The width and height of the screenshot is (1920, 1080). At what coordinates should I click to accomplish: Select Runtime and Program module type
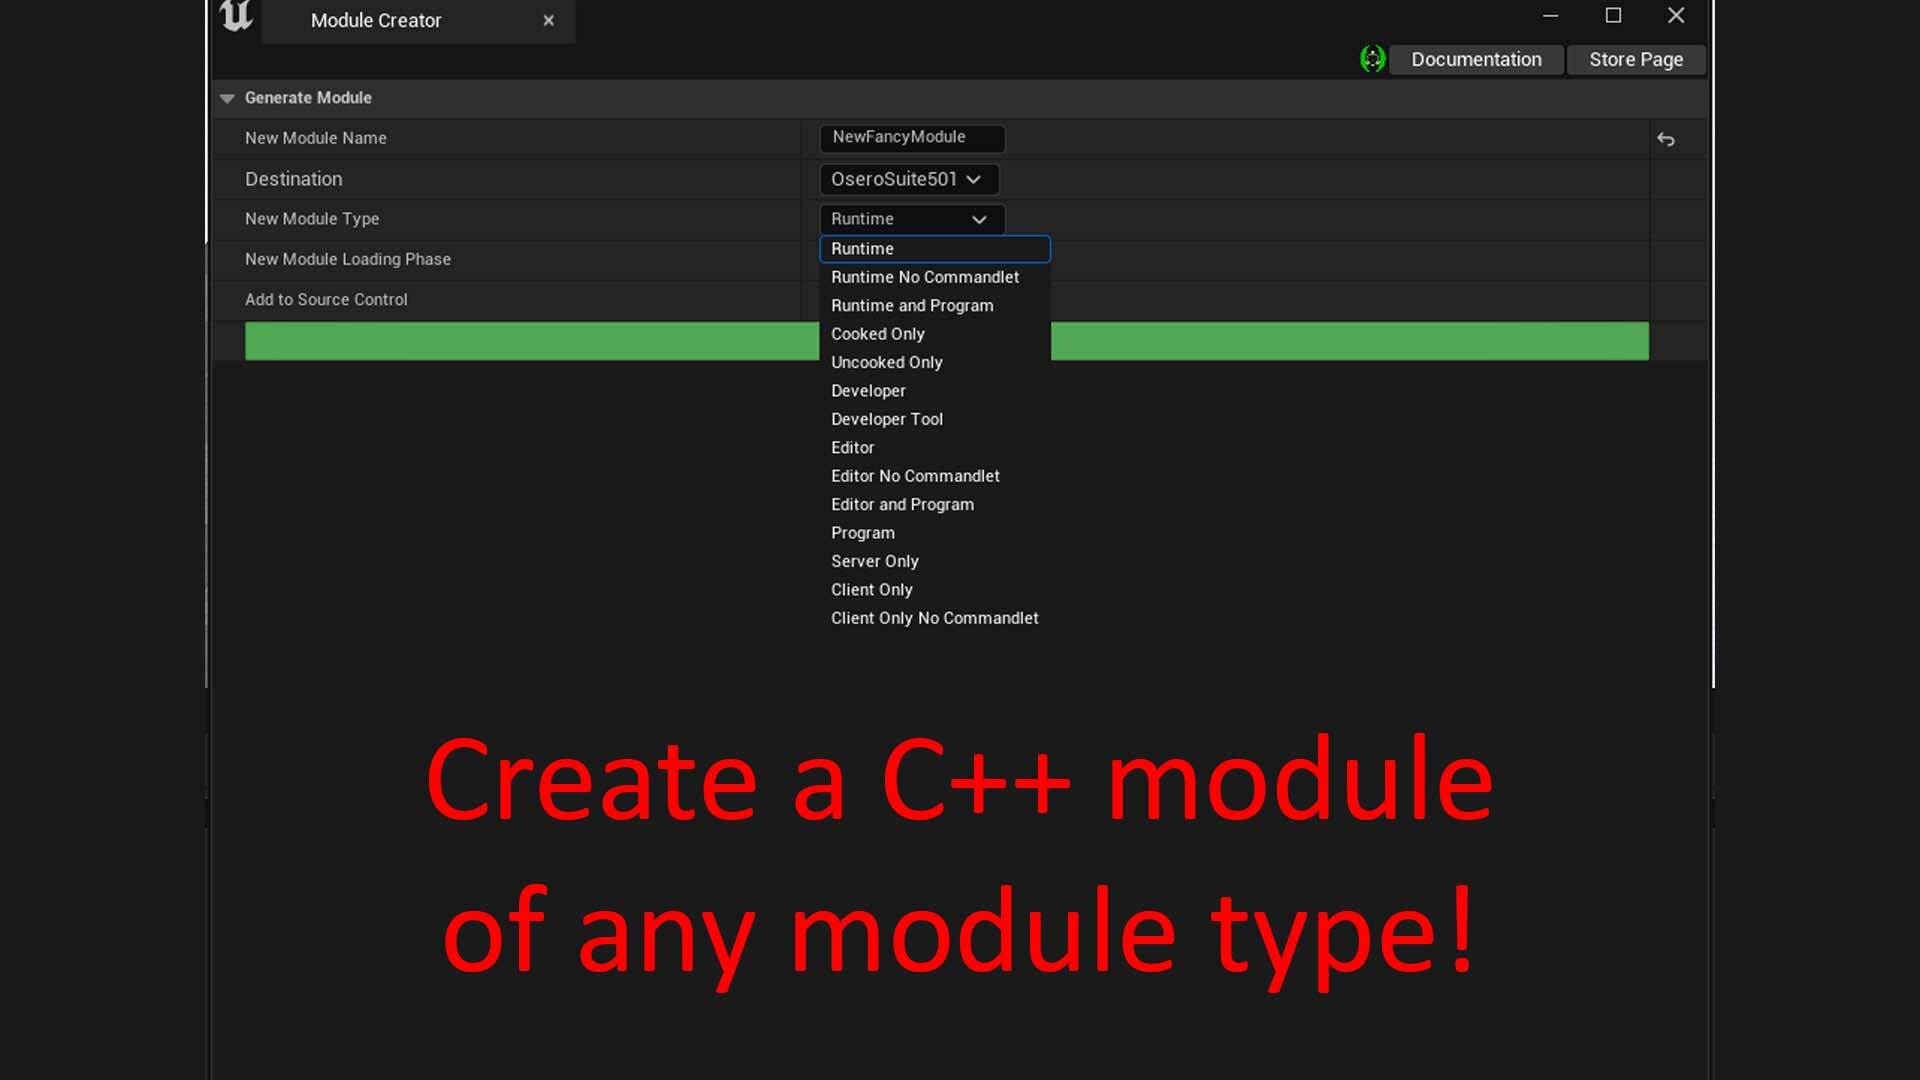click(912, 305)
